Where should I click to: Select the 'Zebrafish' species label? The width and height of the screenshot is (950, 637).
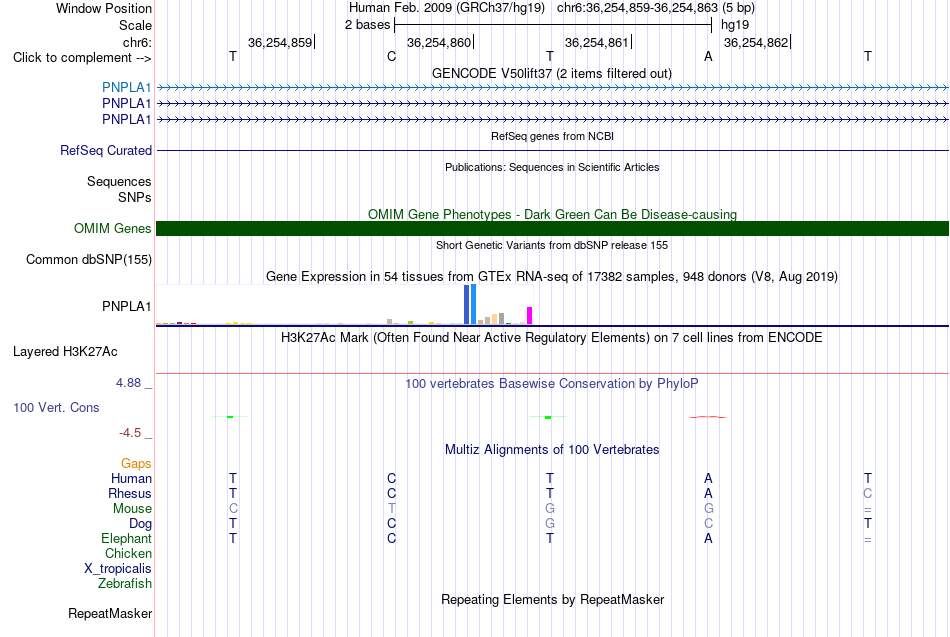coord(125,584)
